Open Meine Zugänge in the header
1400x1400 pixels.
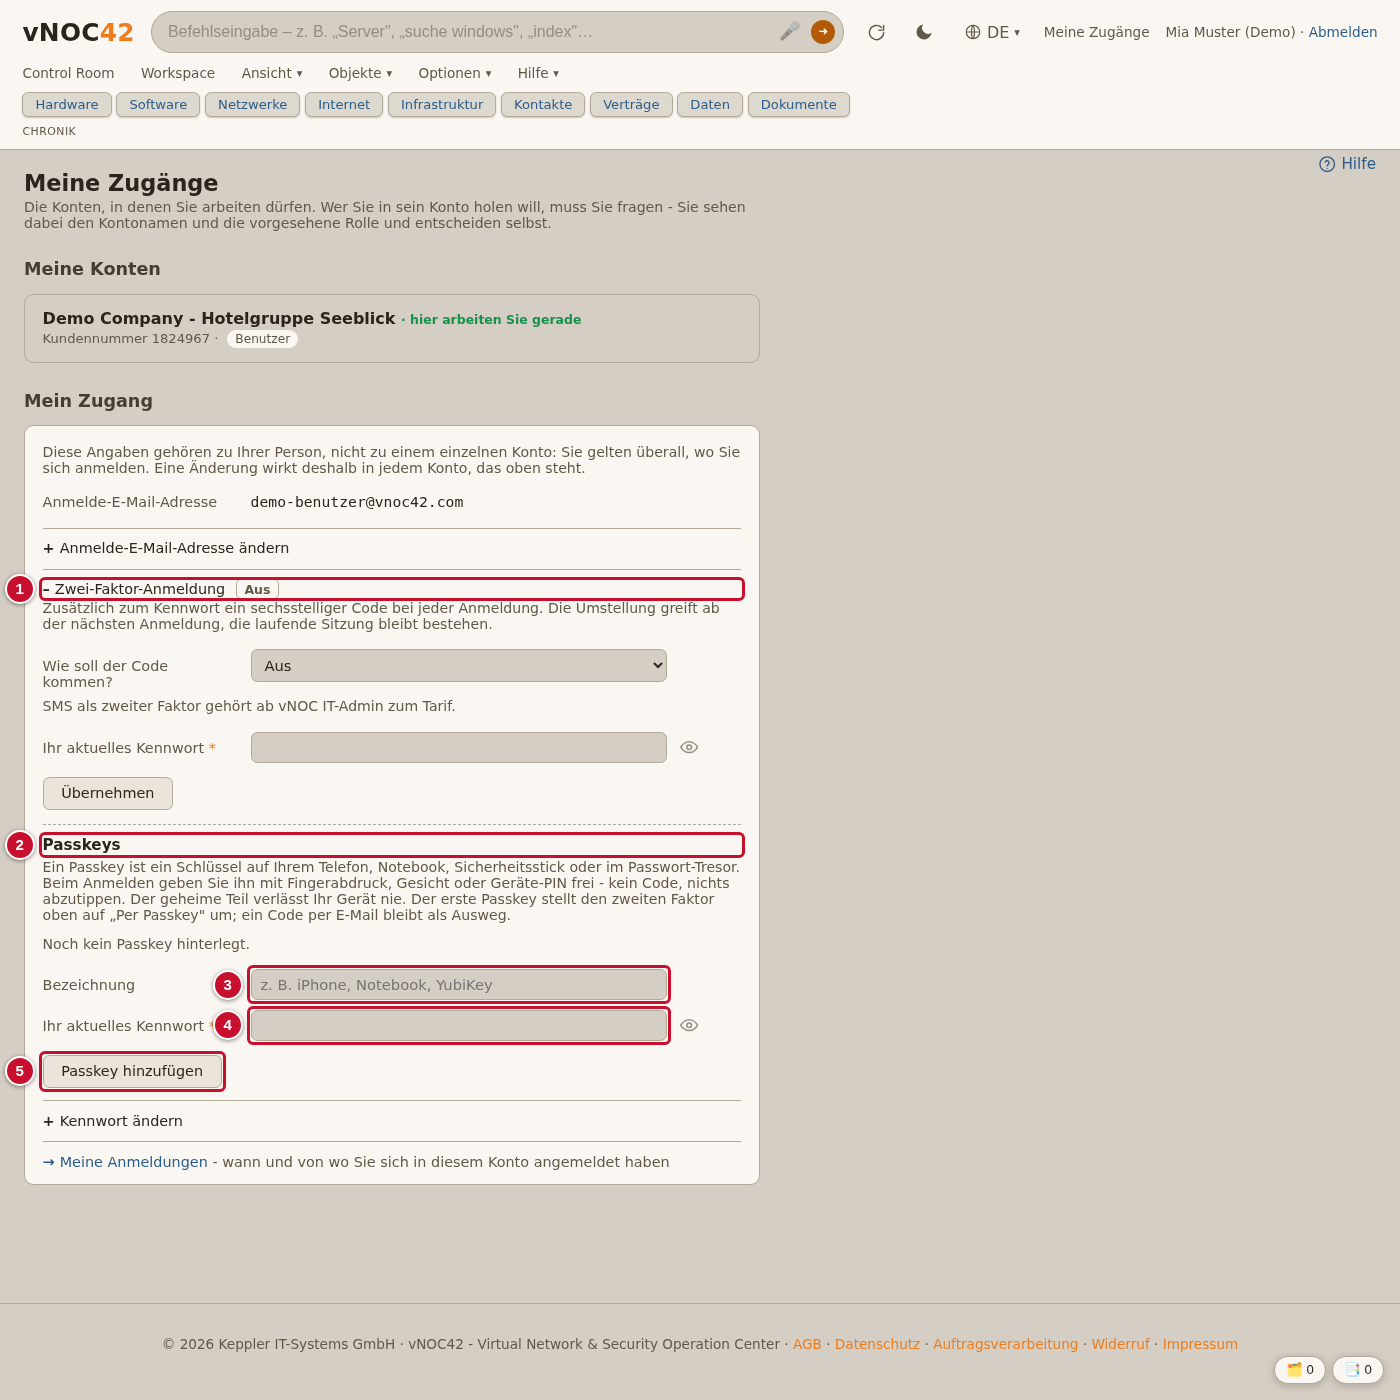coord(1097,32)
